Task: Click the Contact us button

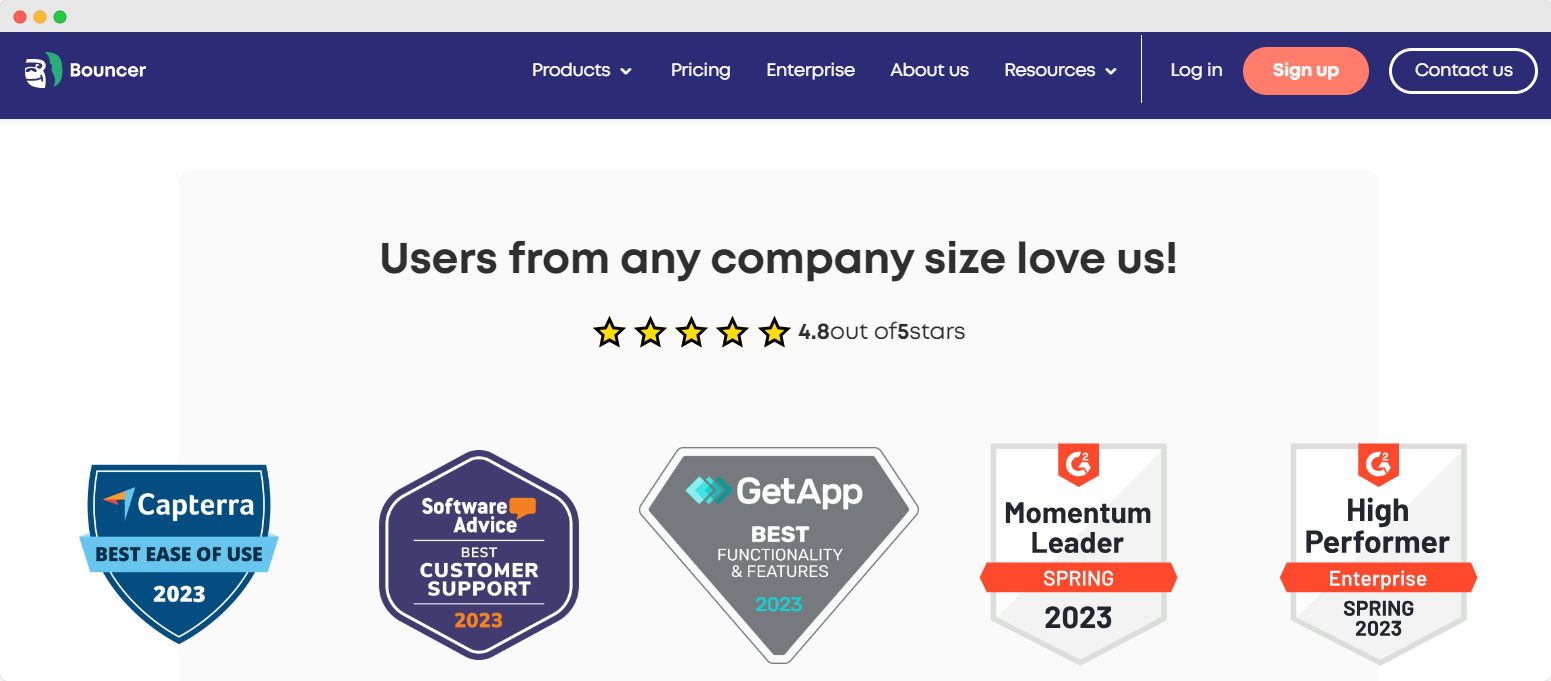Action: pos(1463,70)
